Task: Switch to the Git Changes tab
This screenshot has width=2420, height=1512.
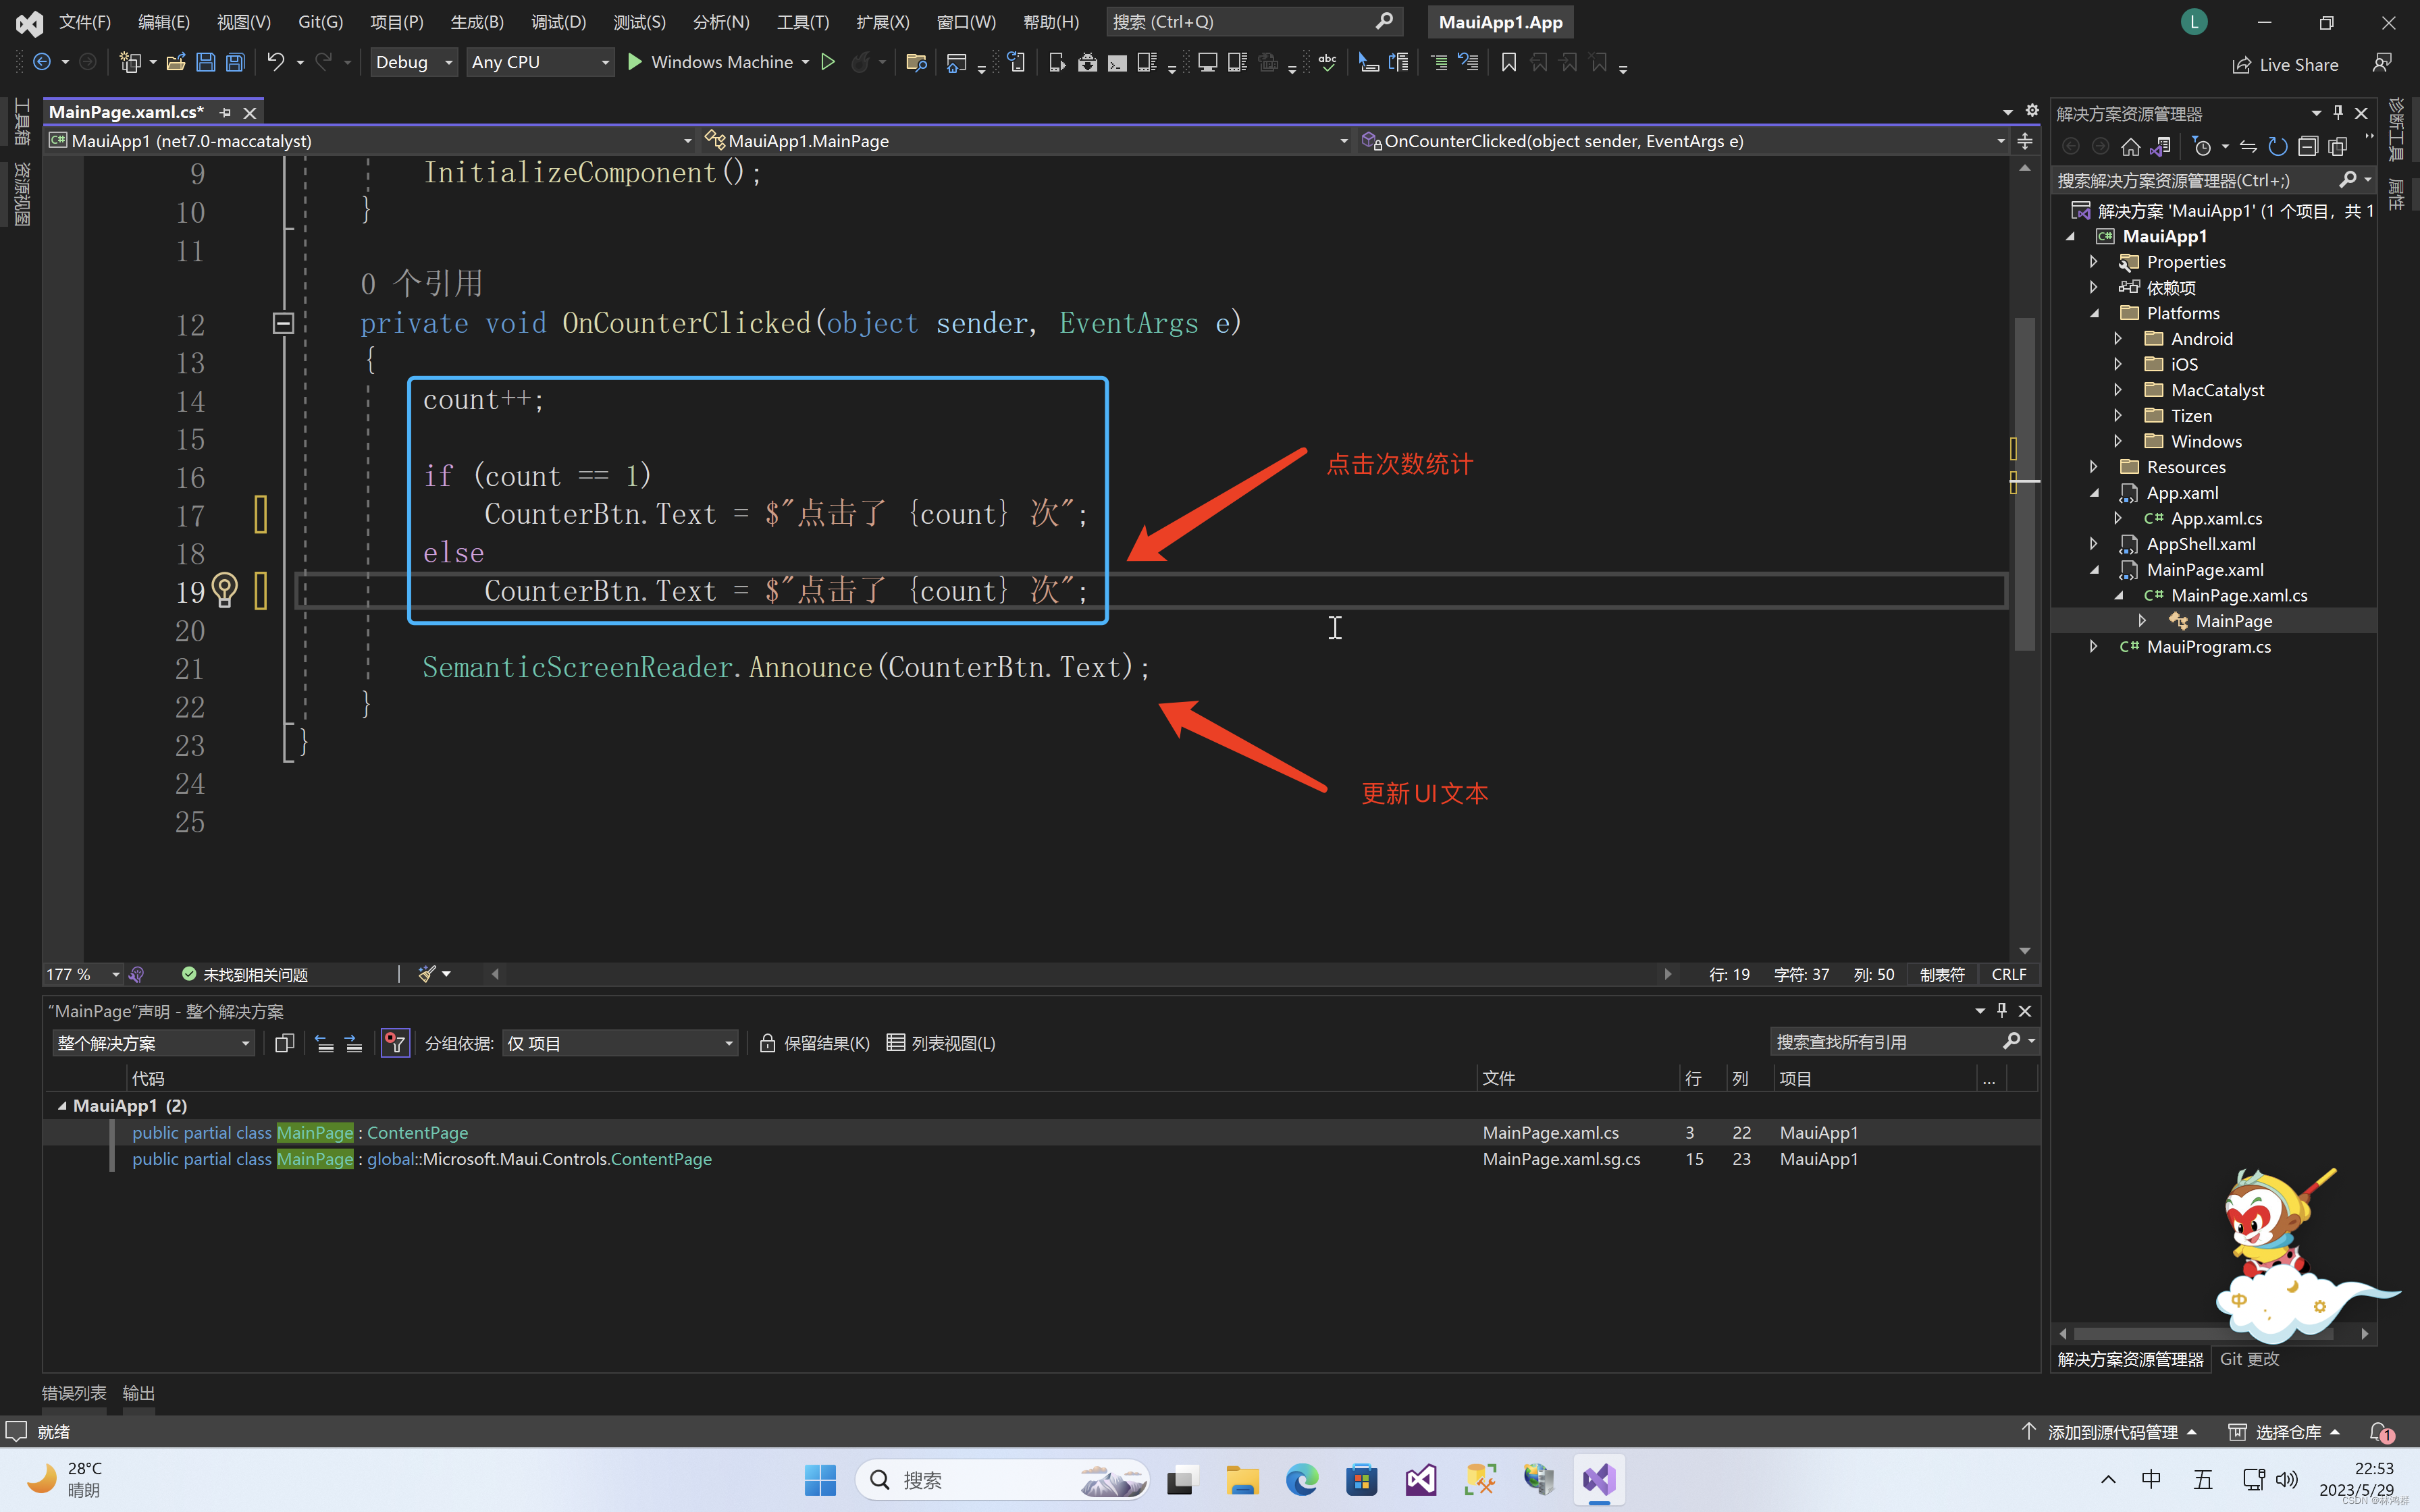Action: (2249, 1359)
